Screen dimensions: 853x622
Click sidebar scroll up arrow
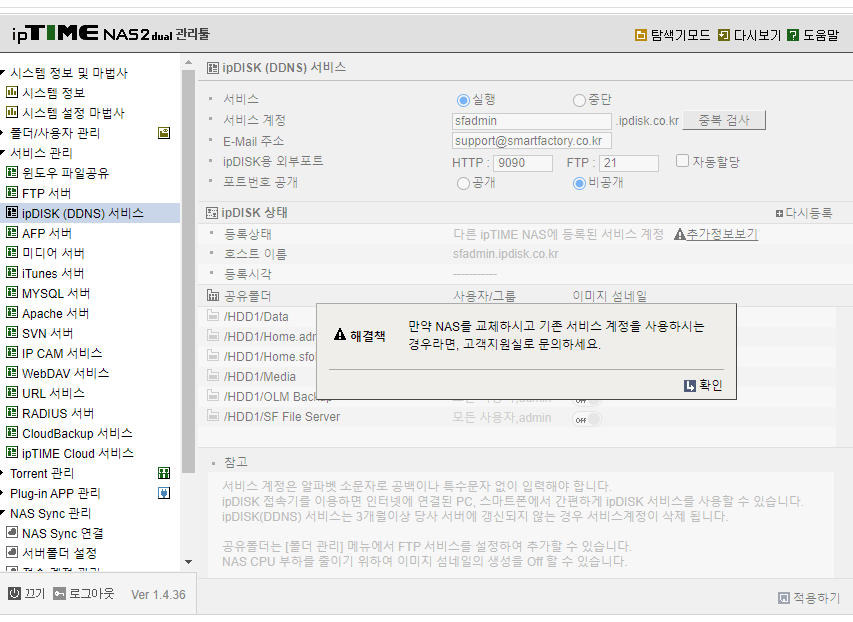tap(188, 63)
